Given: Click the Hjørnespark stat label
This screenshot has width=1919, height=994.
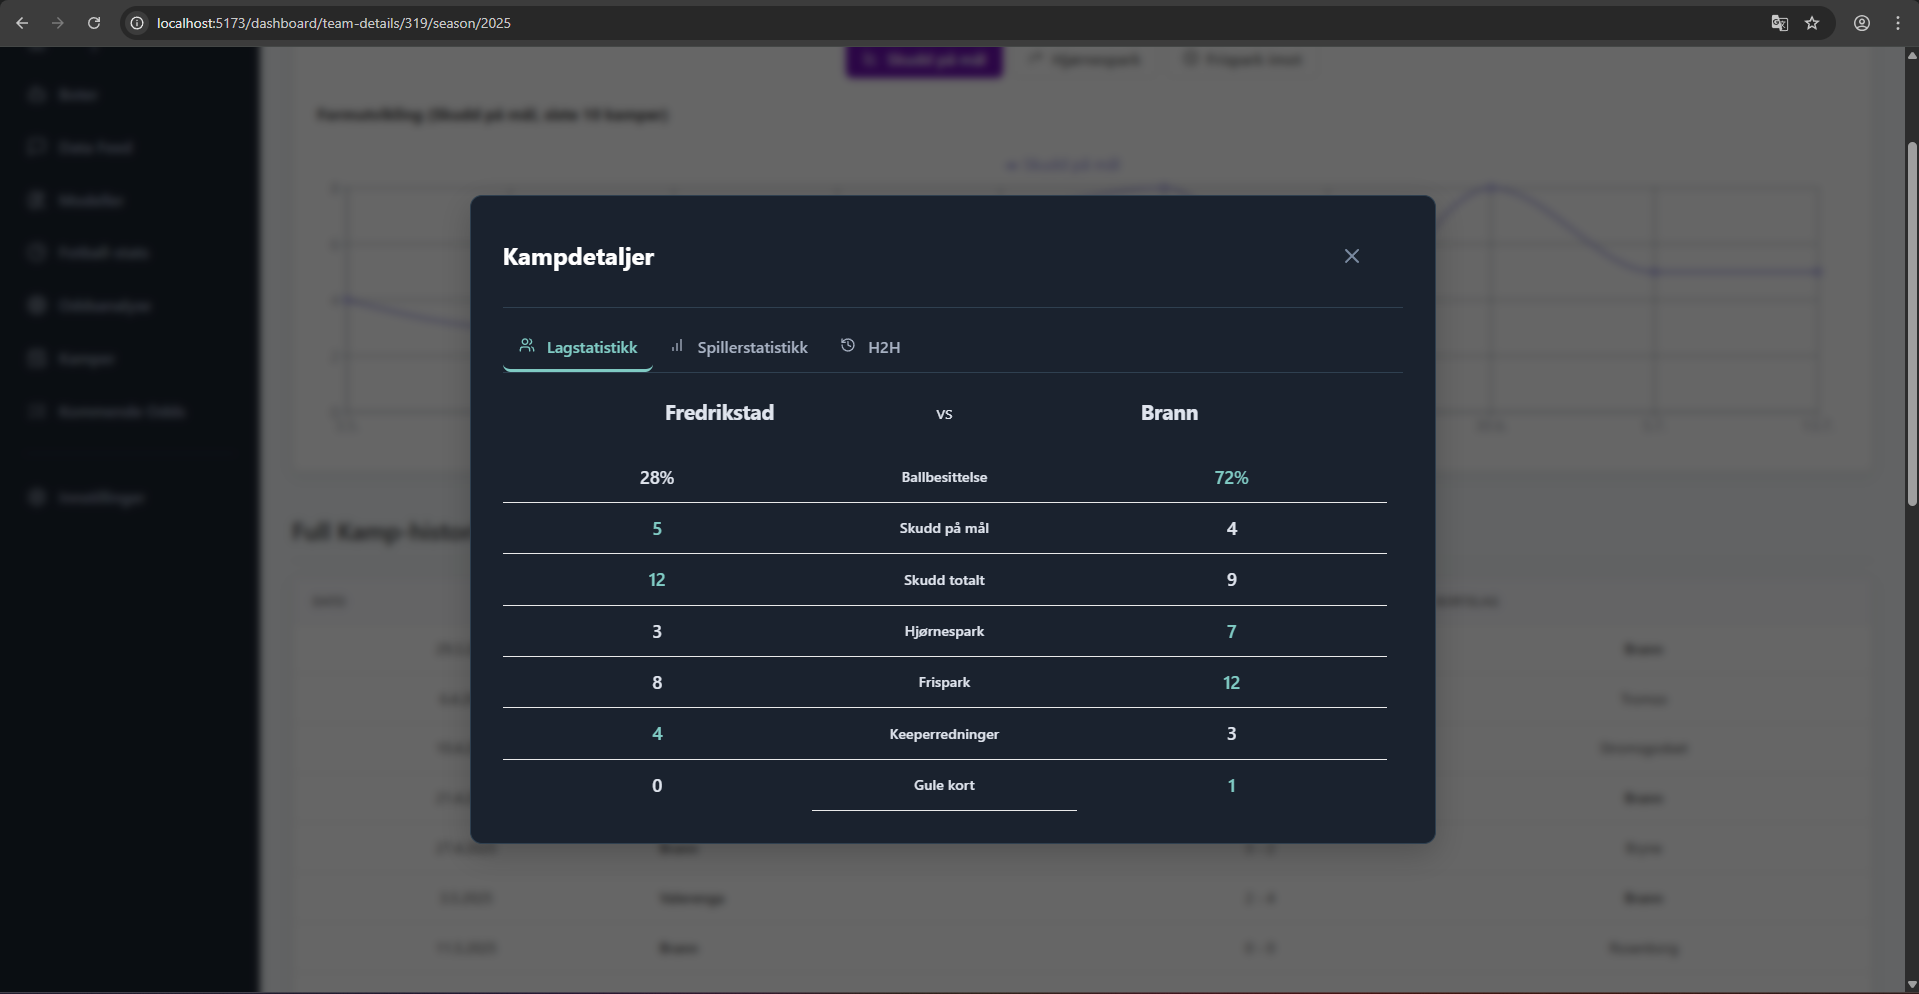Looking at the screenshot, I should [x=944, y=631].
